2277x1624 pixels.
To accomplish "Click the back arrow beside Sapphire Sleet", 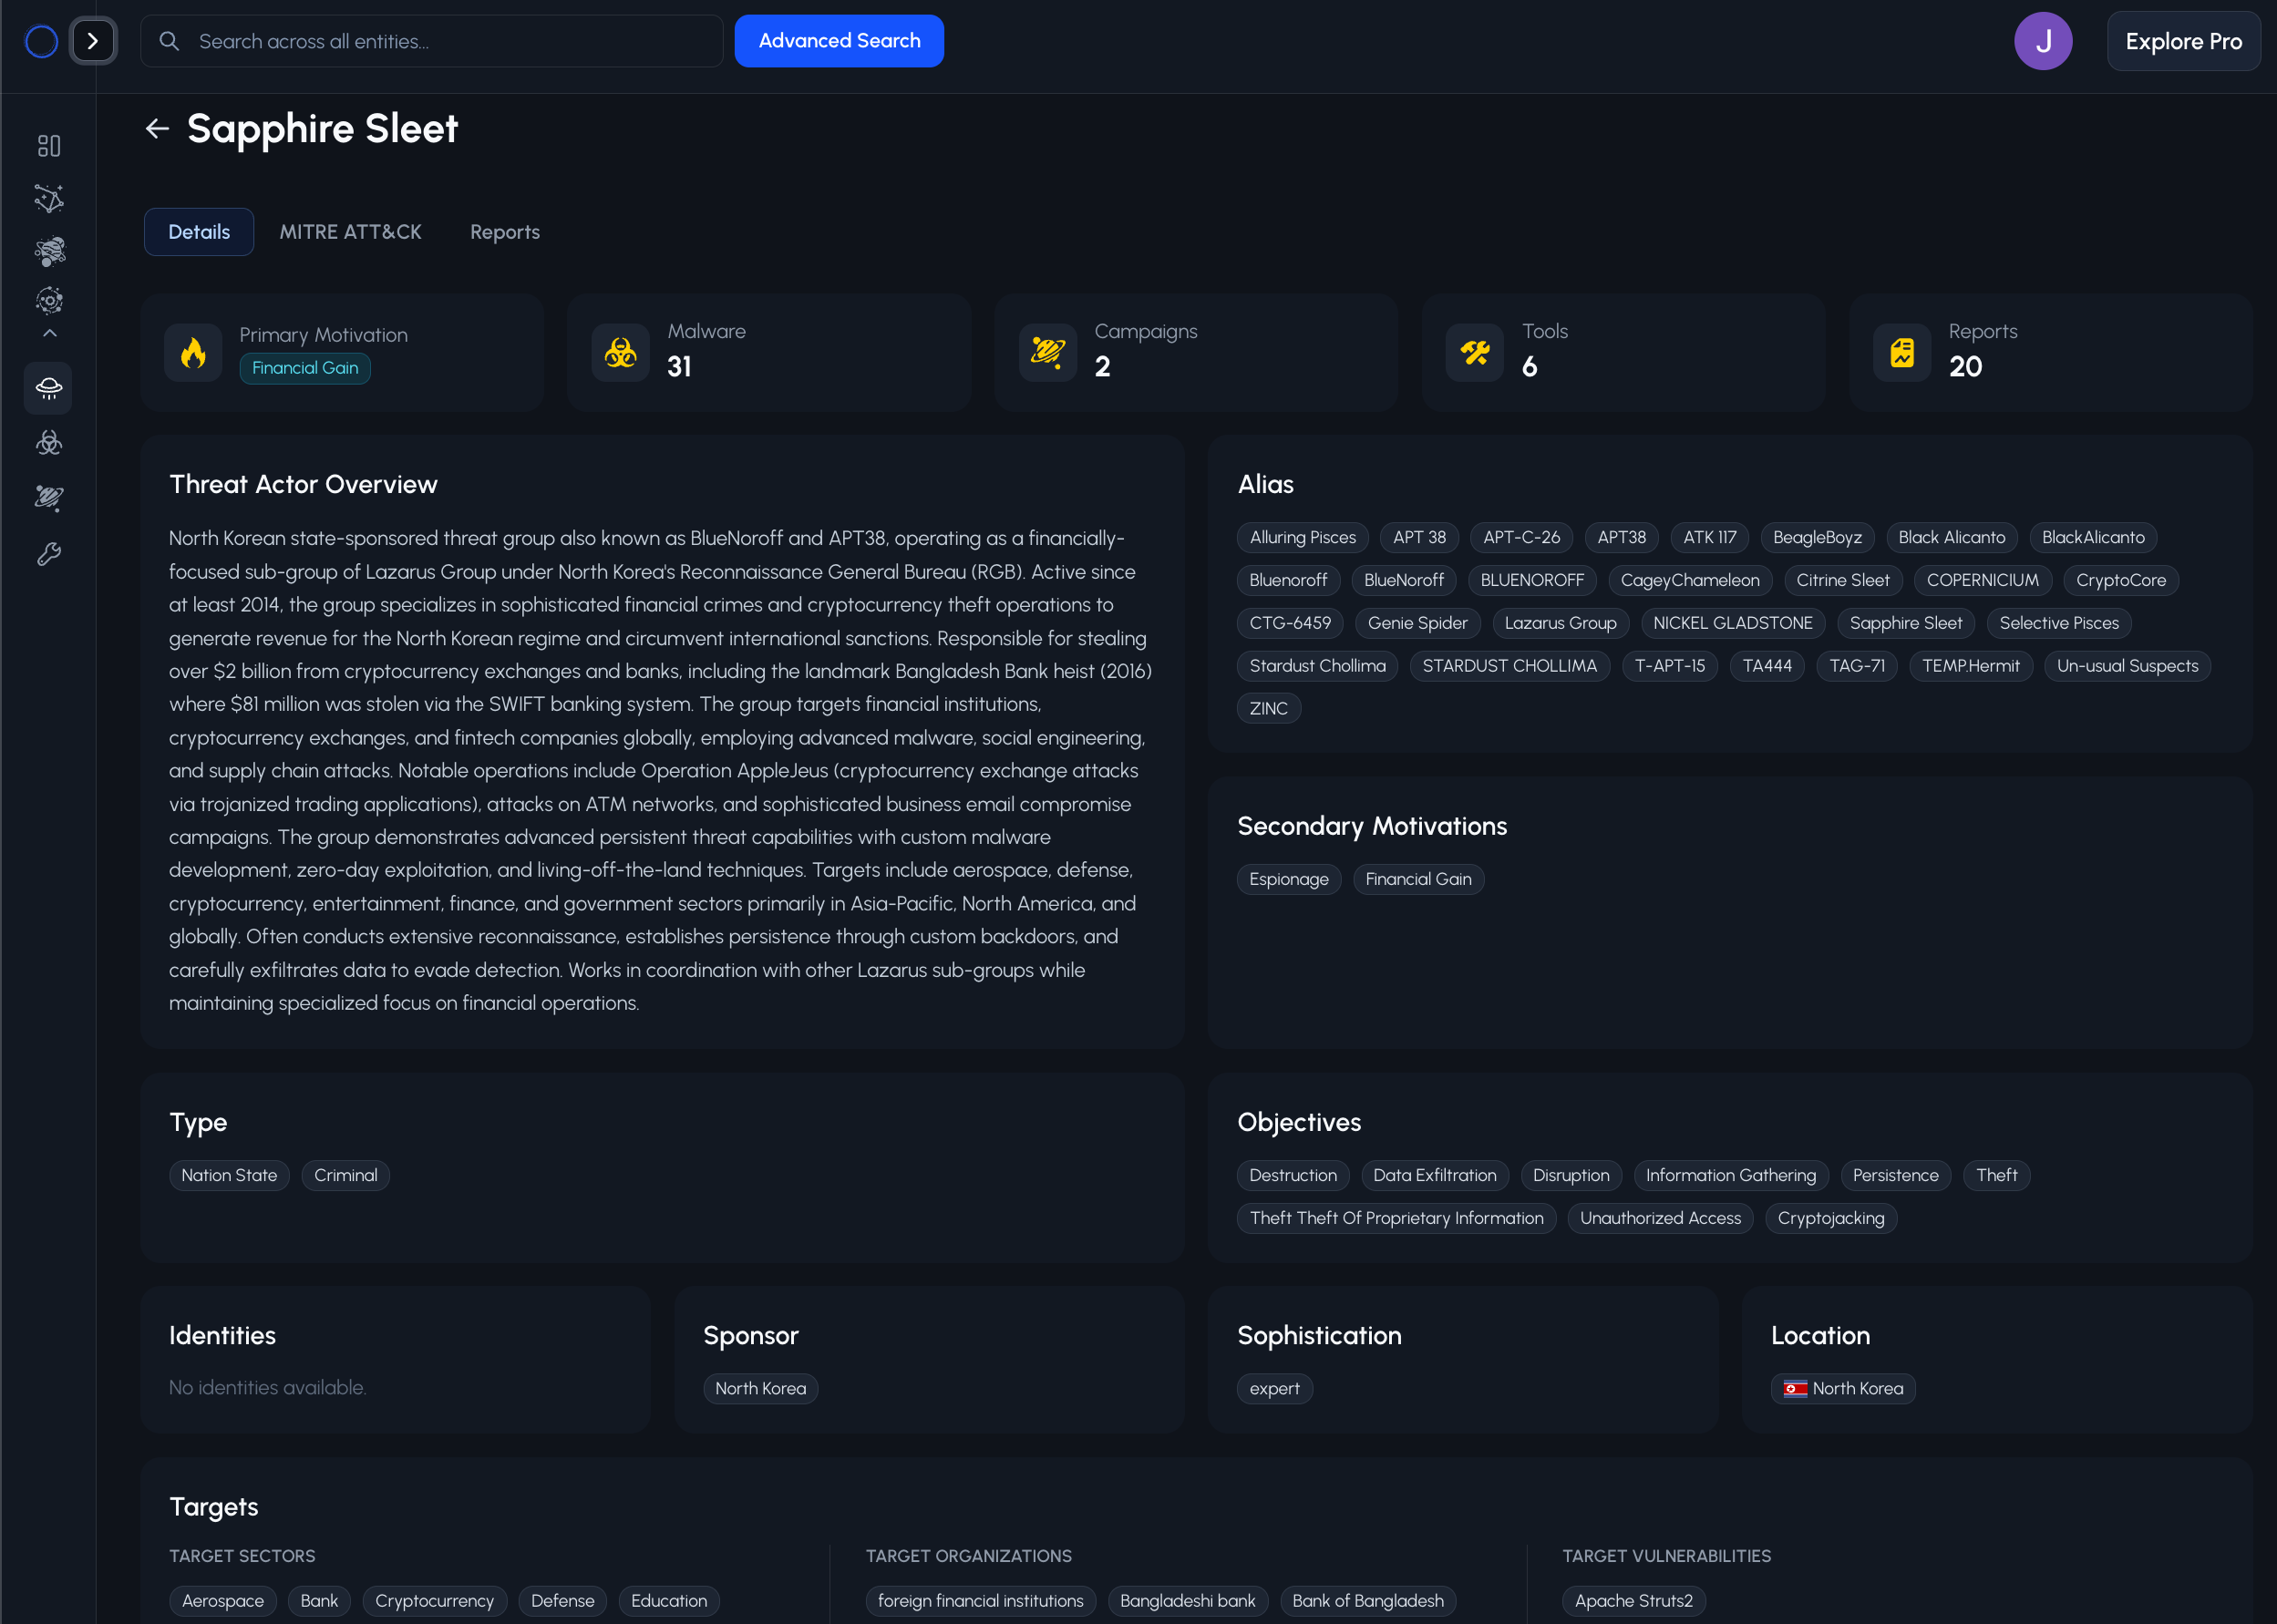I will pos(157,129).
